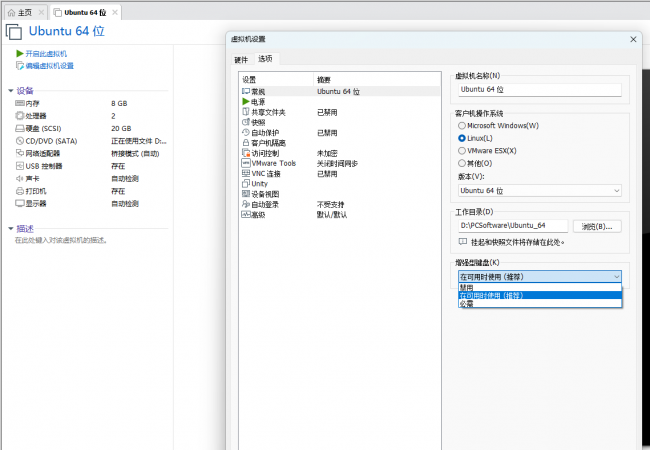Click the 高级 advanced icon

pos(246,215)
